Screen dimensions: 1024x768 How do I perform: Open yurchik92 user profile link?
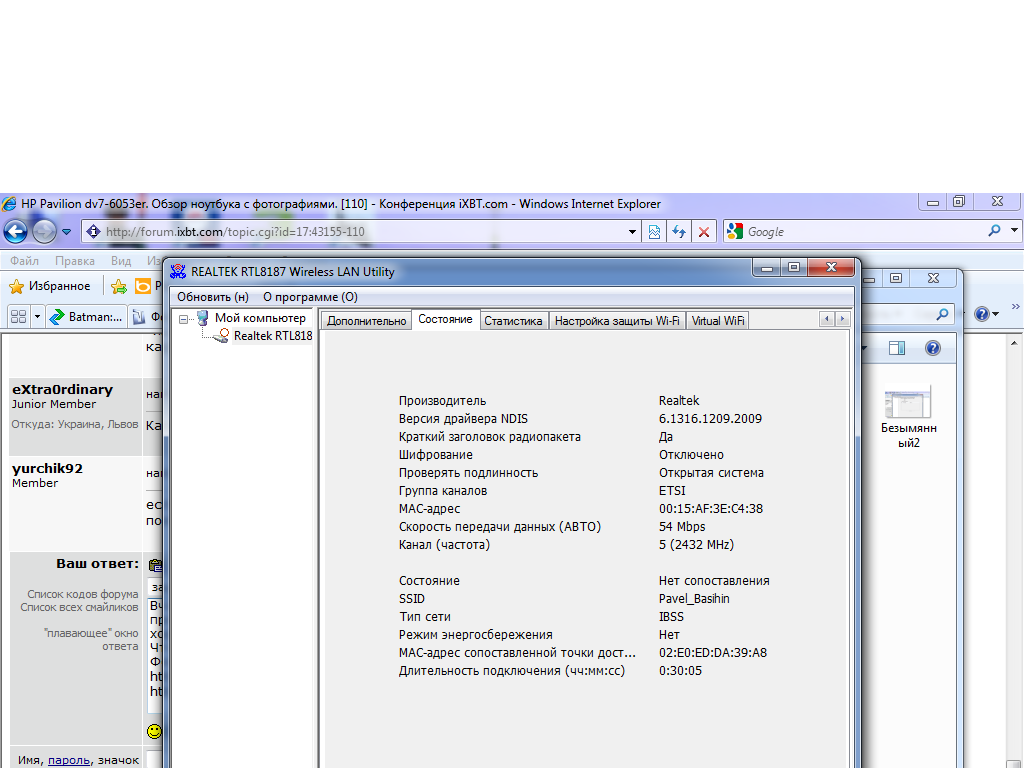click(47, 468)
